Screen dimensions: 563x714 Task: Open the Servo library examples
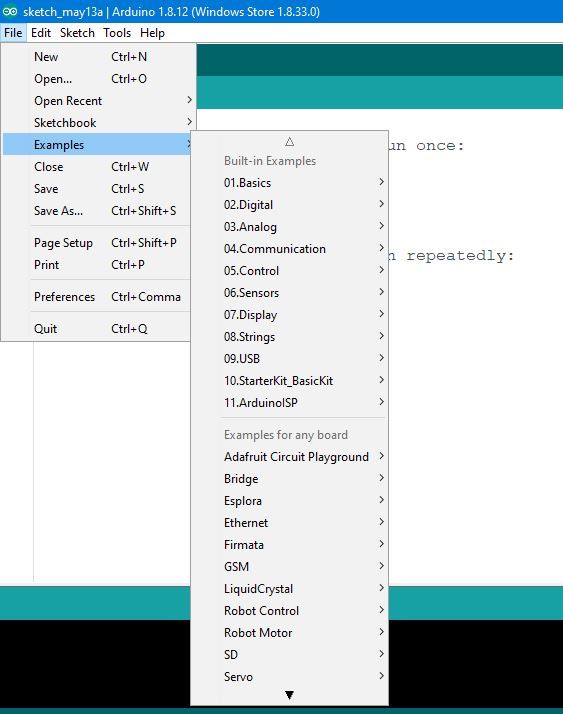(289, 676)
